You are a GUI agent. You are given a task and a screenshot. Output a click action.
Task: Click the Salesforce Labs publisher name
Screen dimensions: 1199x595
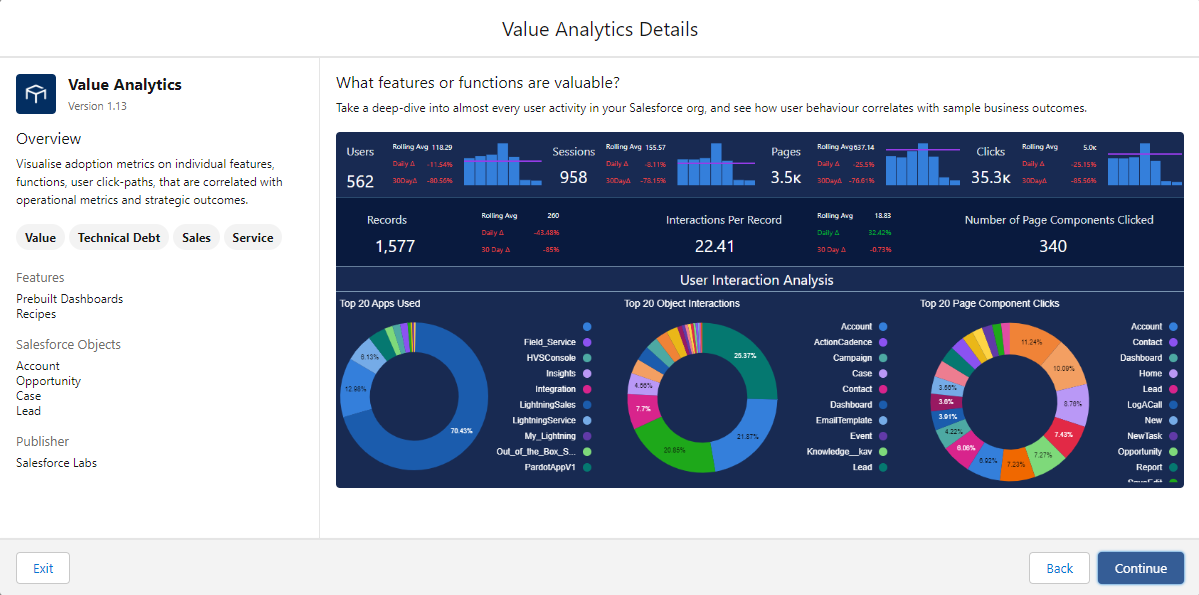[x=57, y=463]
